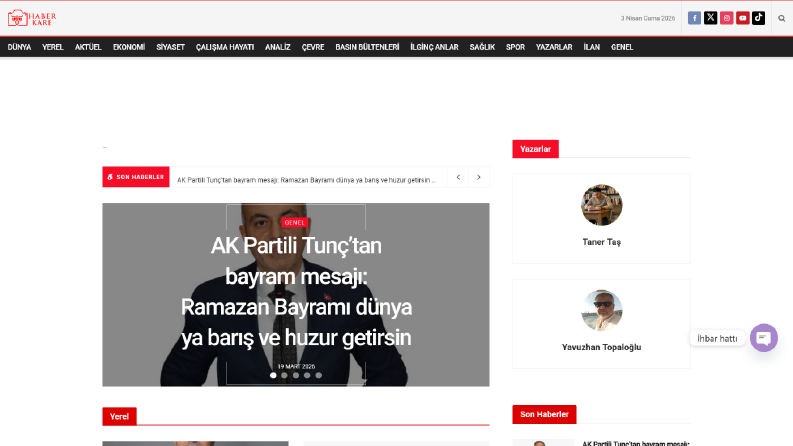Go to the AKTÜEL section
Image resolution: width=793 pixels, height=446 pixels.
click(x=88, y=47)
